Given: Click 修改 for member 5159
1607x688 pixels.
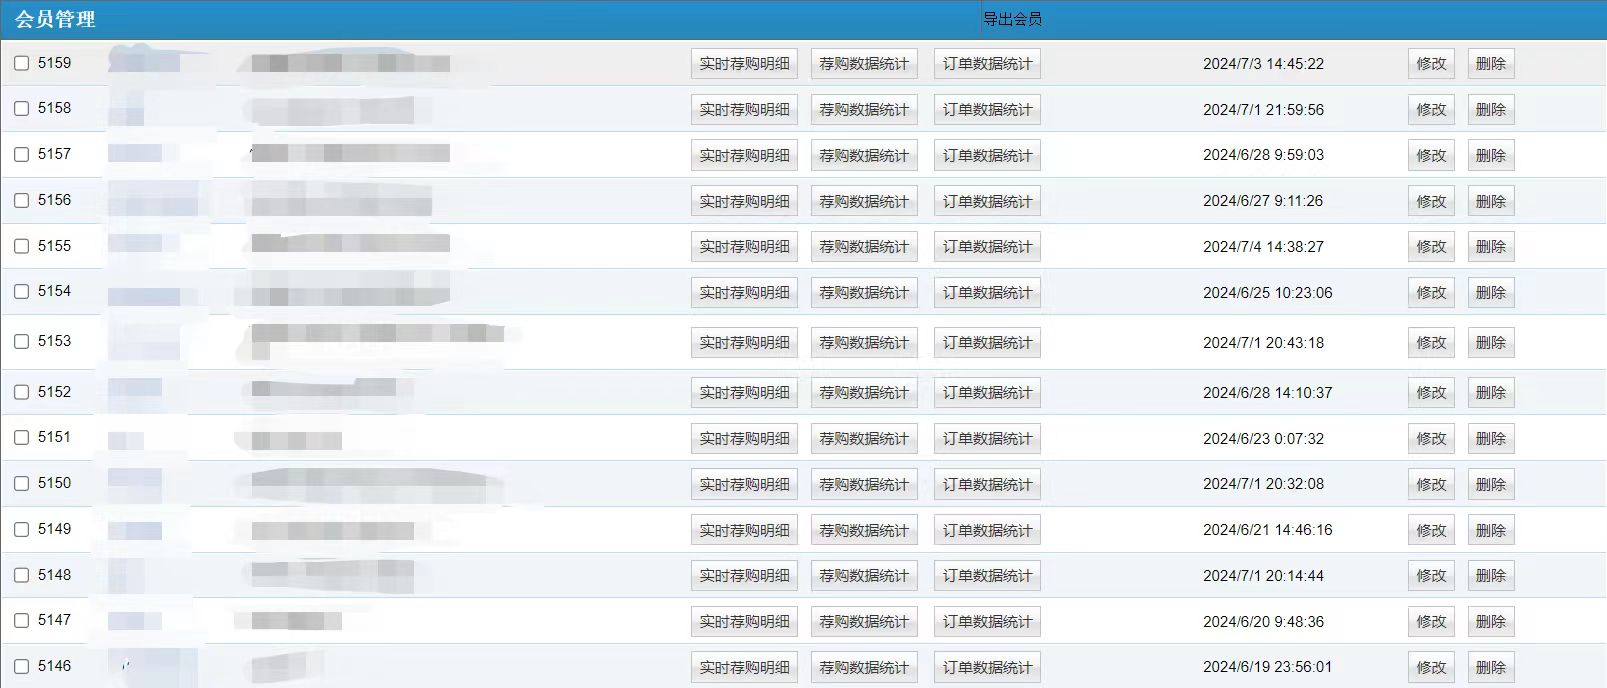Looking at the screenshot, I should tap(1431, 64).
